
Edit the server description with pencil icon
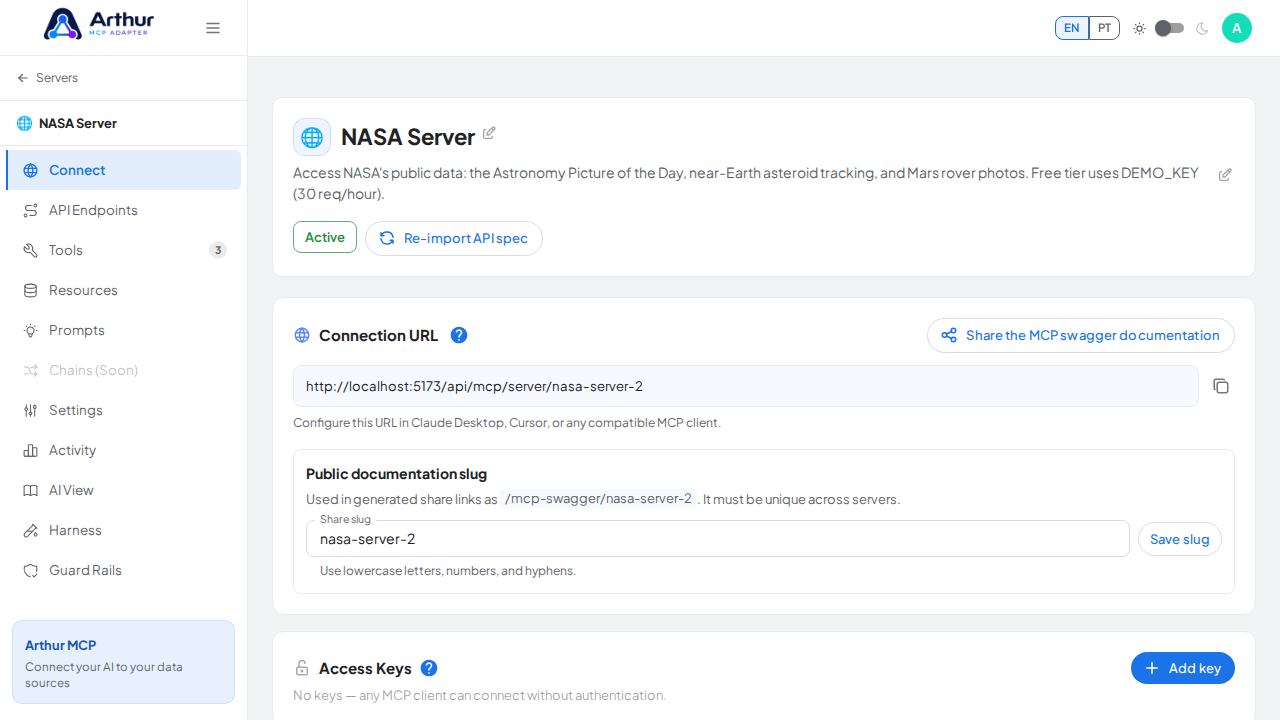(x=1225, y=175)
